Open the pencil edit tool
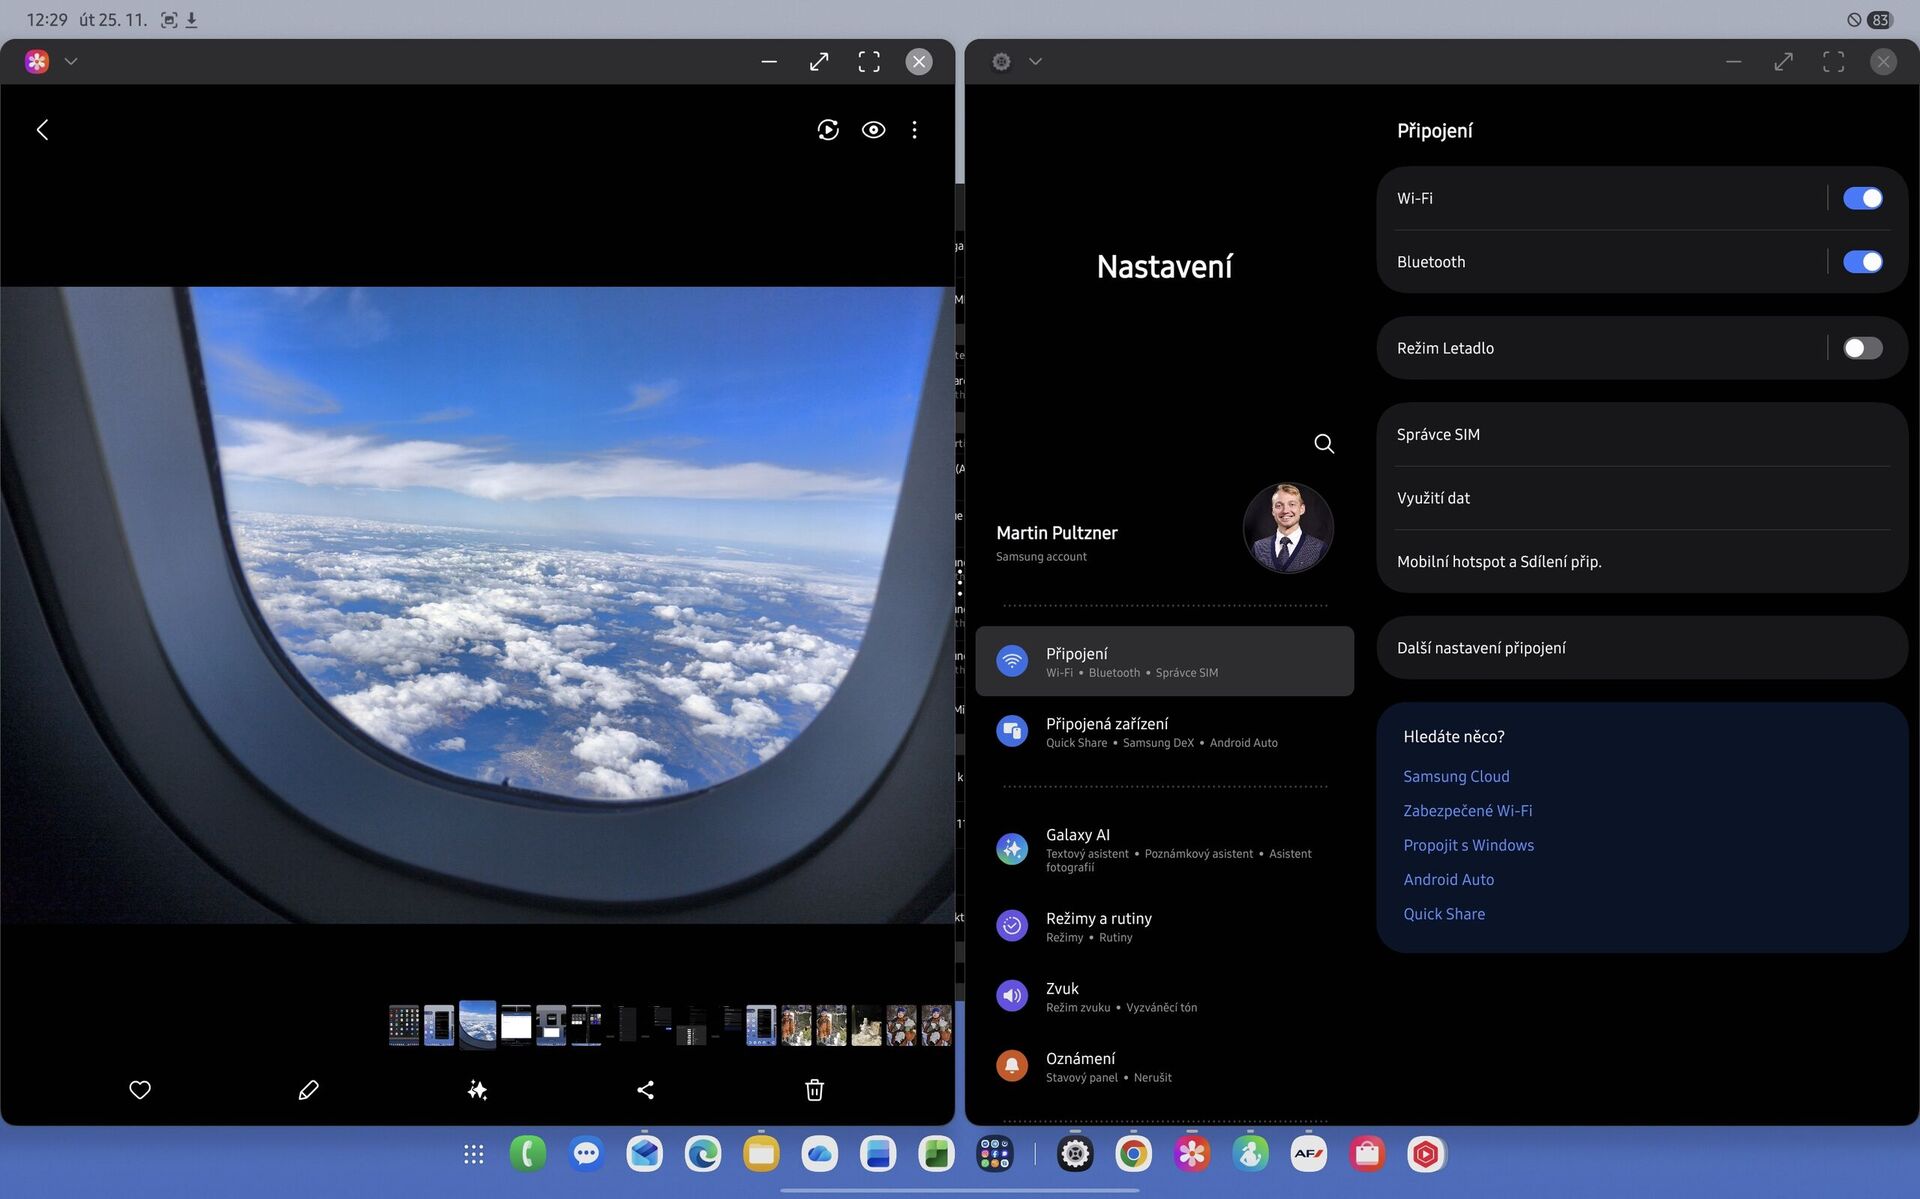The image size is (1920, 1199). pyautogui.click(x=308, y=1090)
